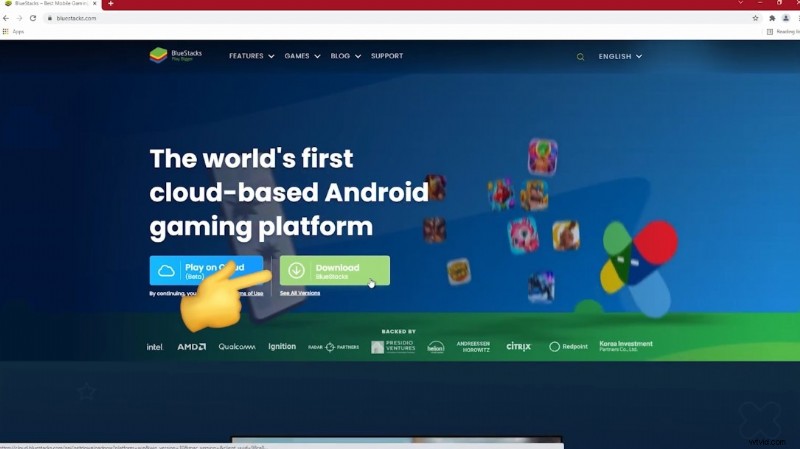The width and height of the screenshot is (800, 449).
Task: Click the BlueStacks logo in header
Action: point(175,55)
